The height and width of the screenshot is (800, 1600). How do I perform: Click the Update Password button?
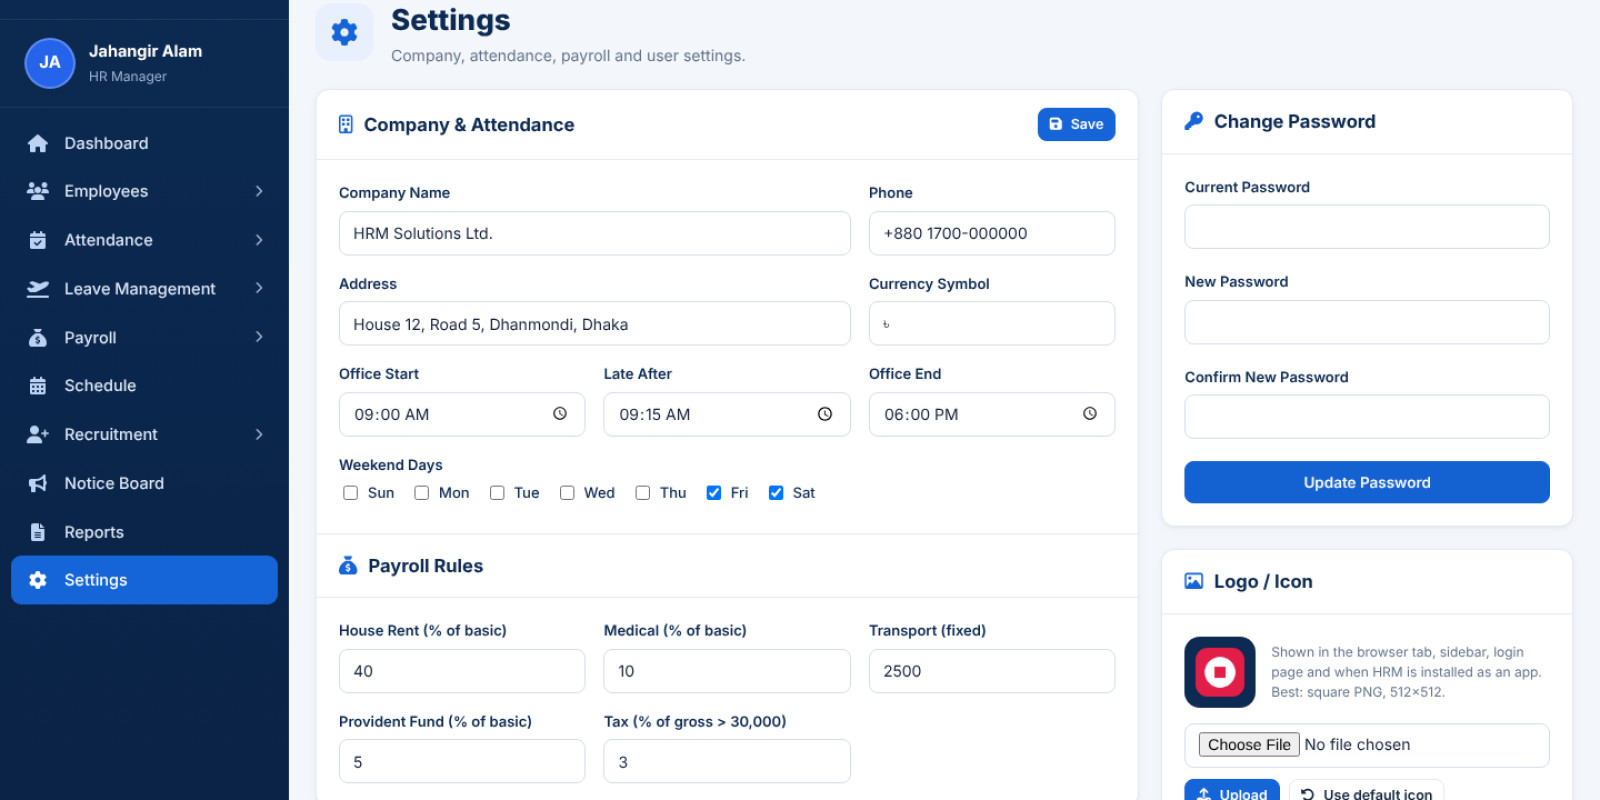[x=1367, y=482]
